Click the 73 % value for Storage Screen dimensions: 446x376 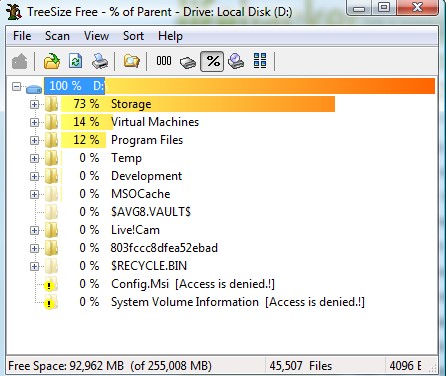(x=86, y=104)
